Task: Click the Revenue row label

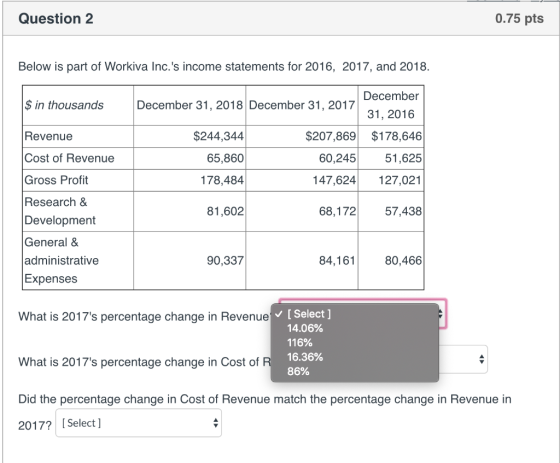Action: point(78,136)
